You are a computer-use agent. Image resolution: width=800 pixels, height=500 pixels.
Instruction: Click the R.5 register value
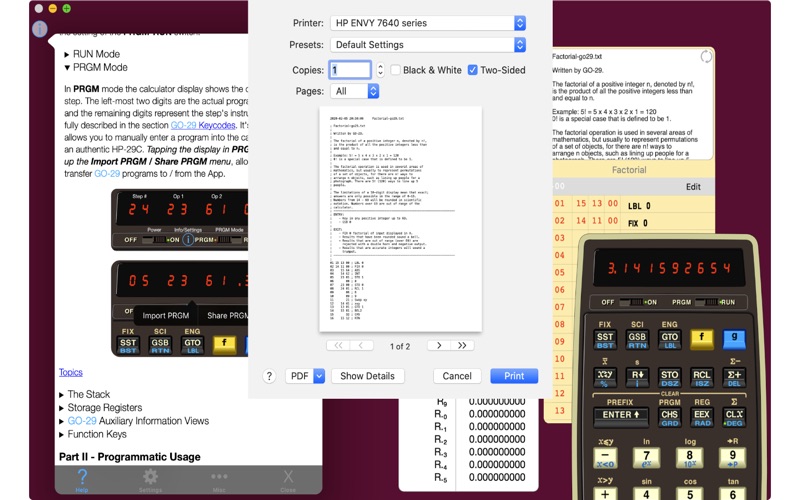(497, 477)
